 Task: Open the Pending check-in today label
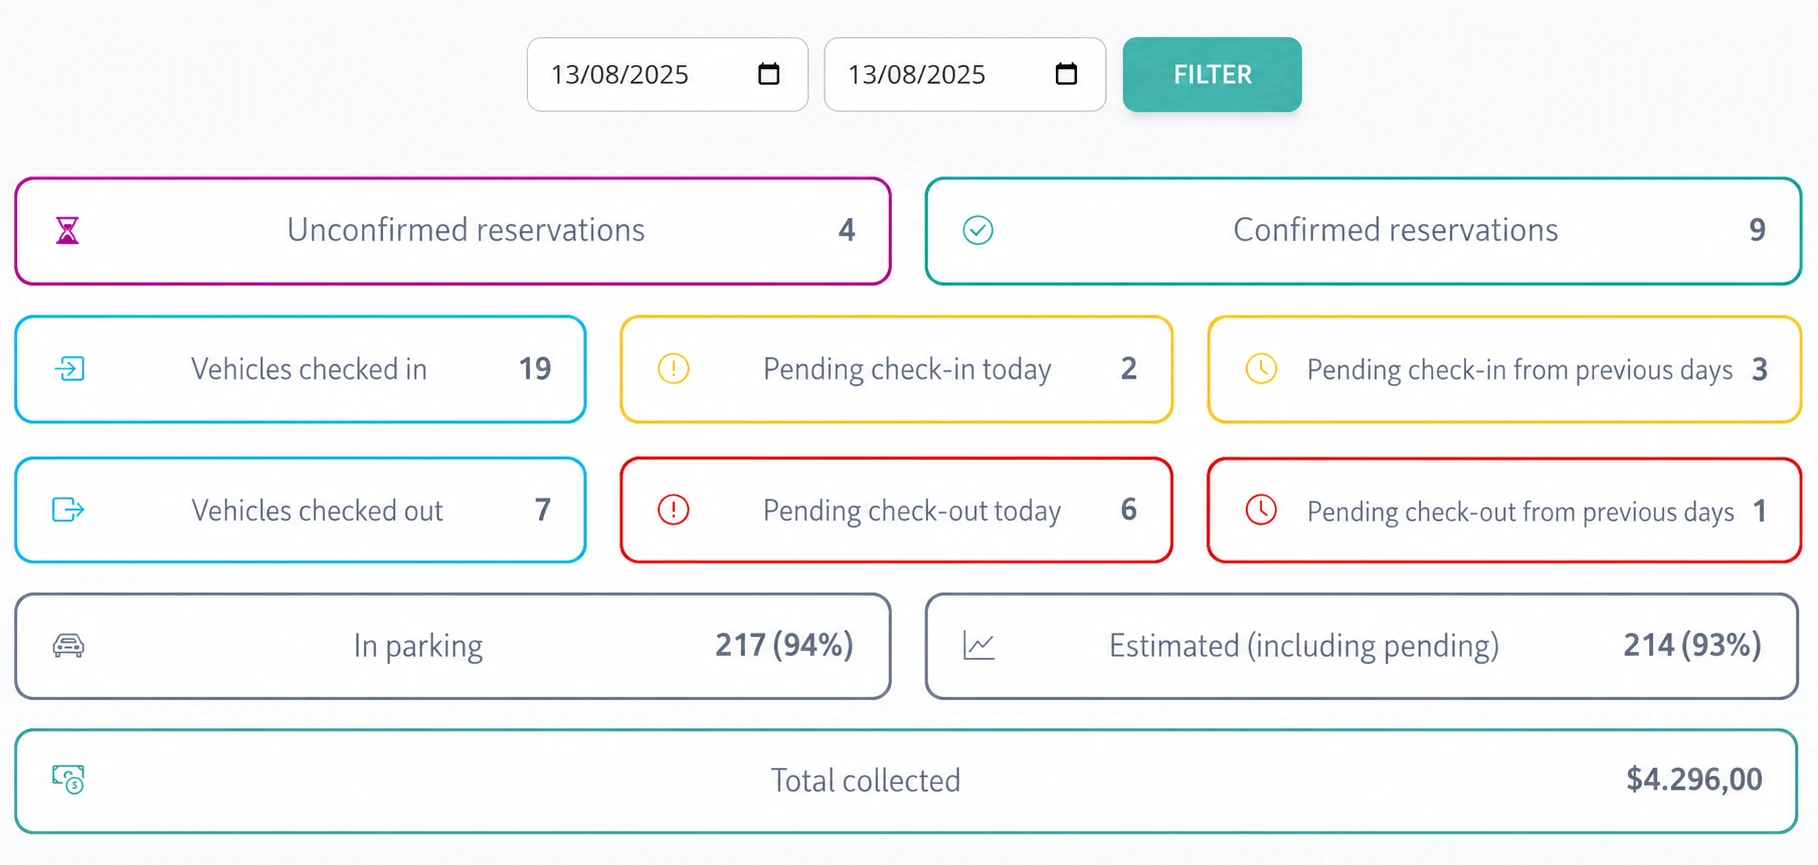pos(907,370)
